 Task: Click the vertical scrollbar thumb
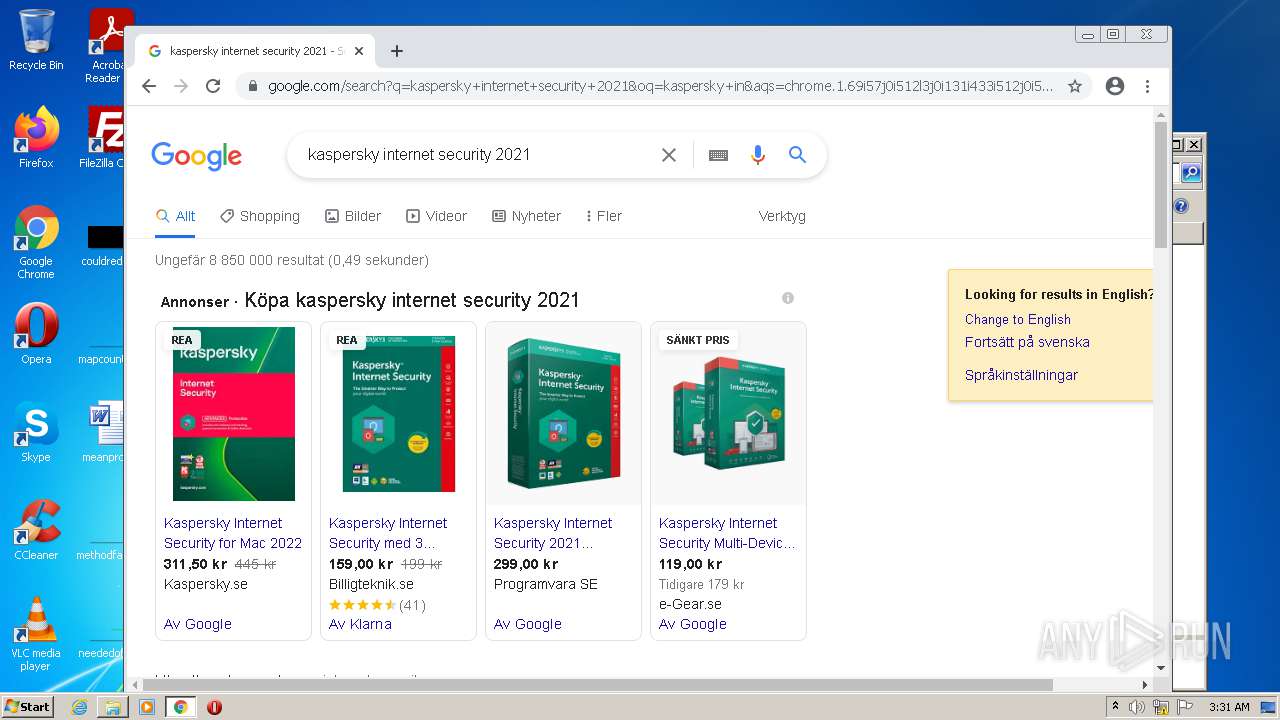coord(1161,185)
